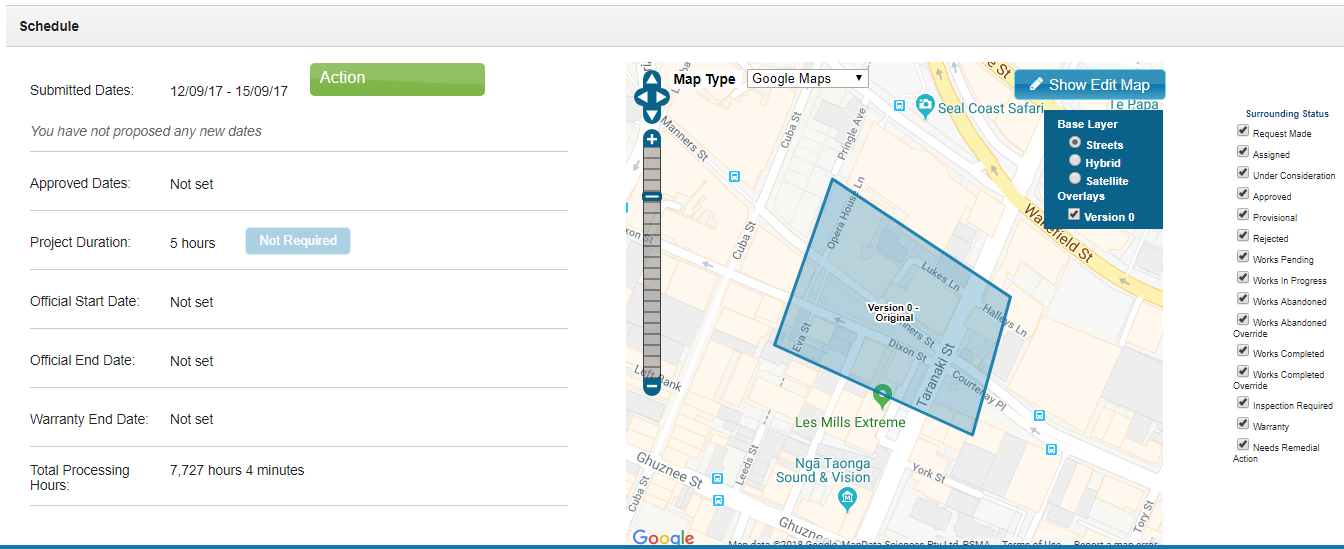Pan the map right with the arrow control
This screenshot has width=1344, height=549.
[x=661, y=97]
